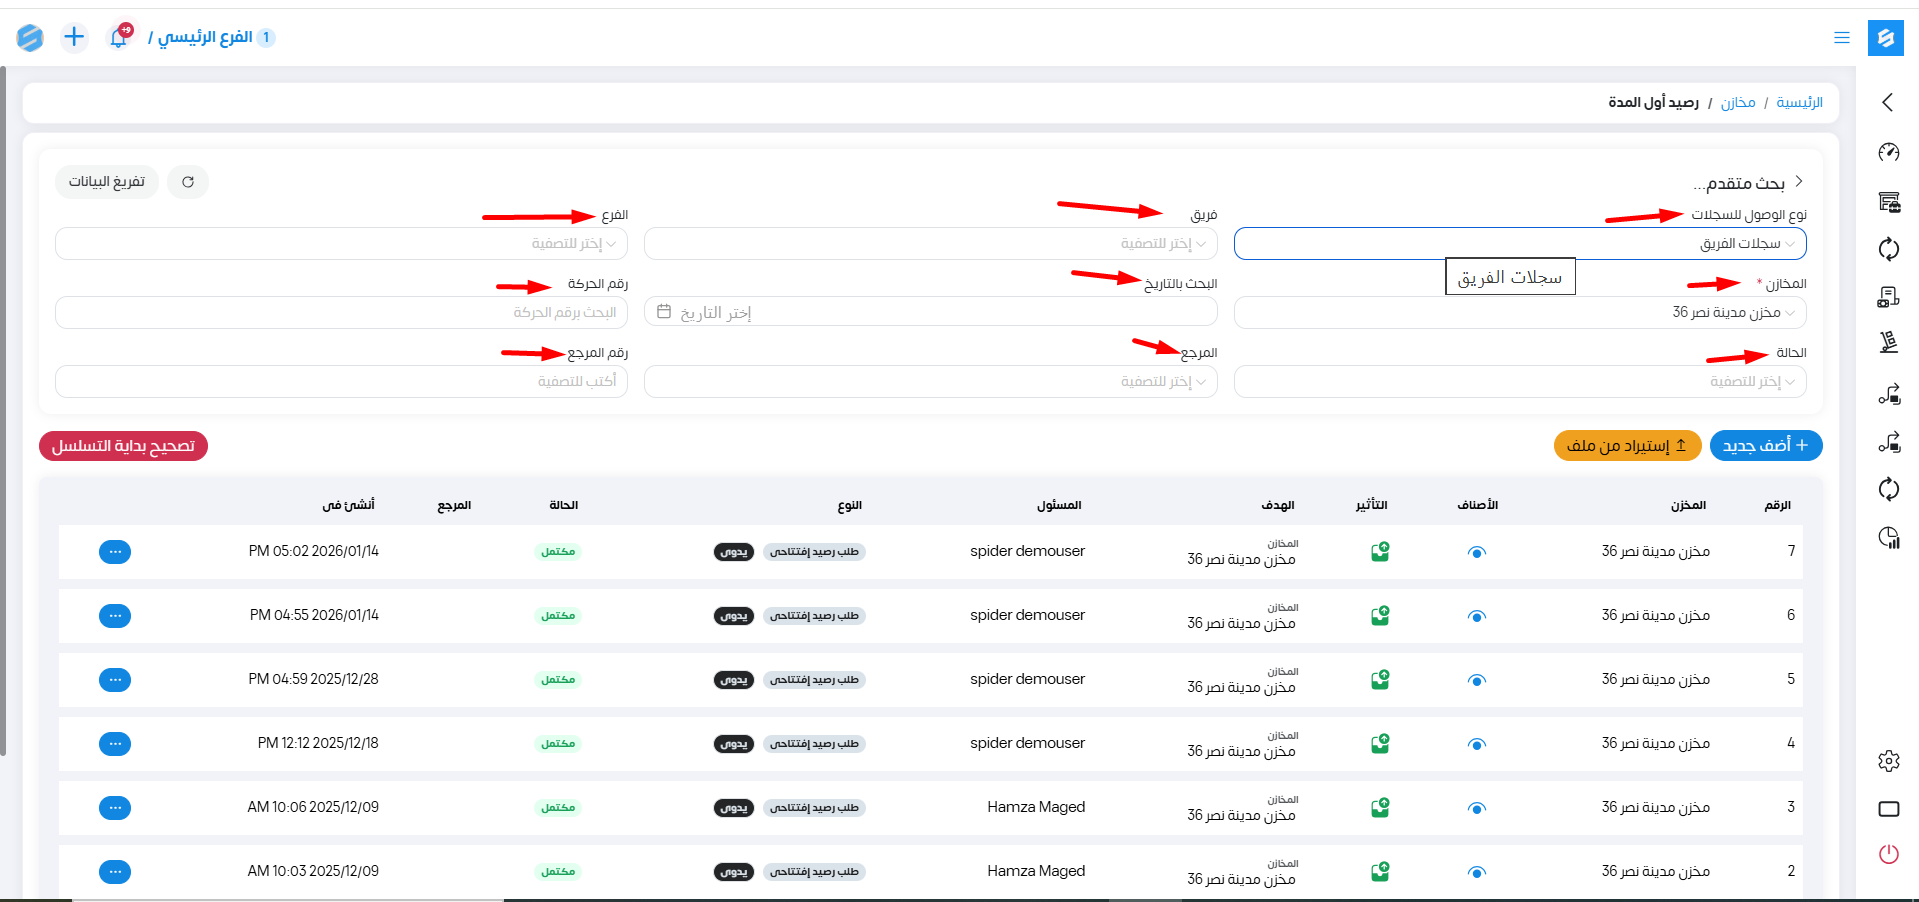Screen dimensions: 1919x902
Task: Open the hamburger menu icon
Action: click(1841, 38)
